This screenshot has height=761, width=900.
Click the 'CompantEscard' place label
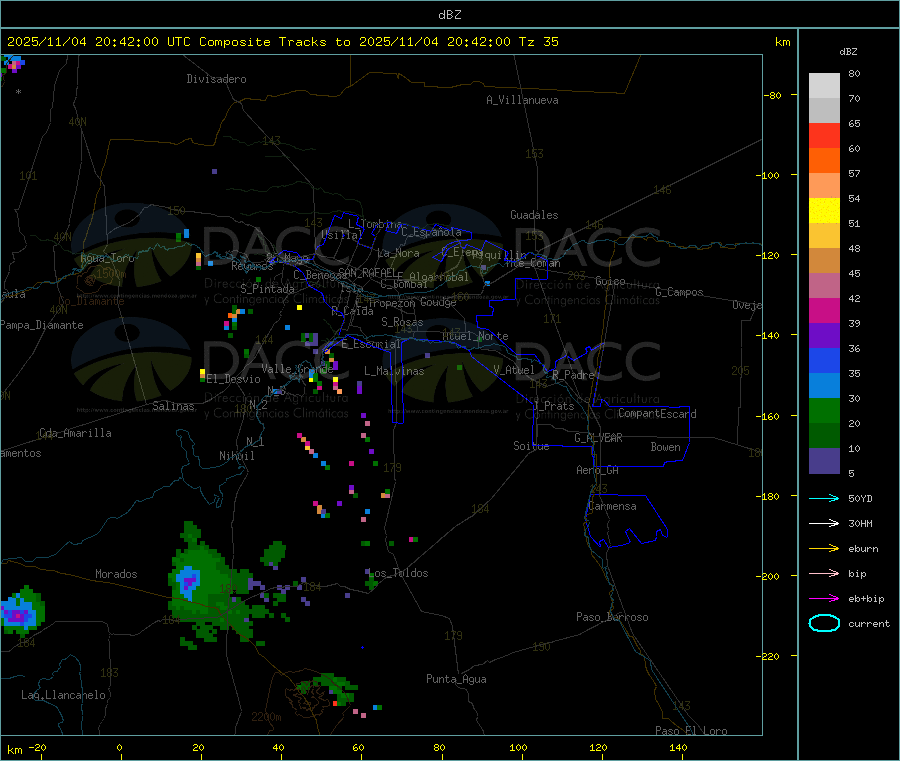657,413
